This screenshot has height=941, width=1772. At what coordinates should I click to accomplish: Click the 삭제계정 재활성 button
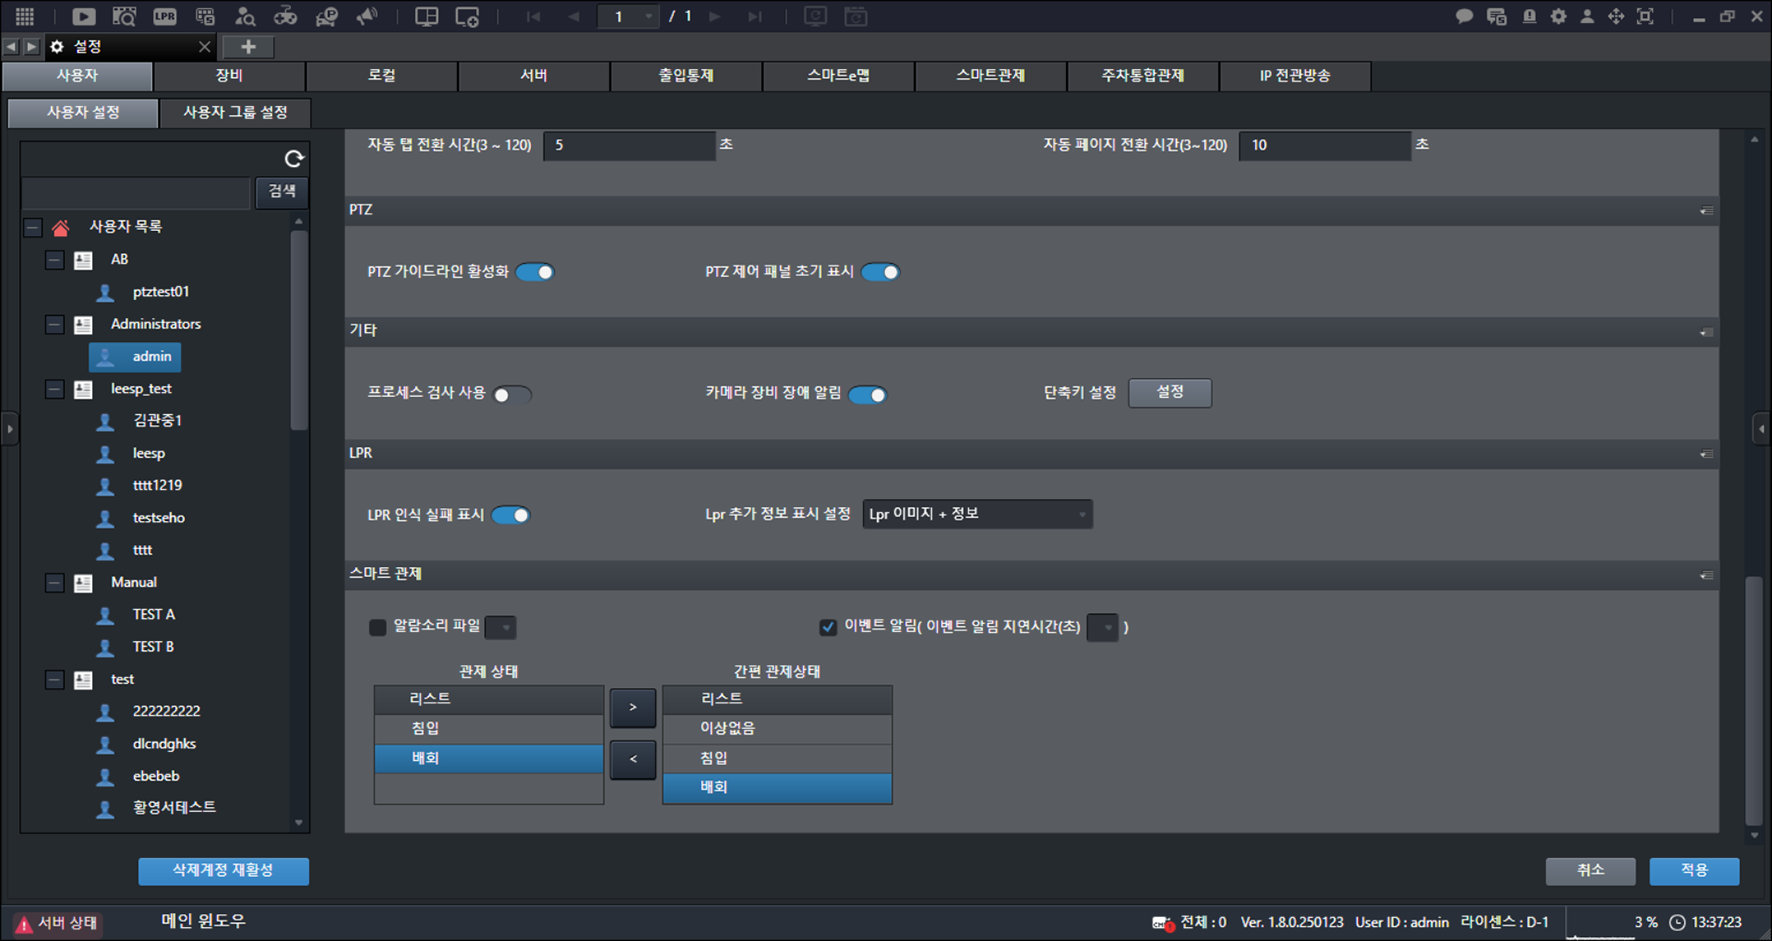[223, 871]
